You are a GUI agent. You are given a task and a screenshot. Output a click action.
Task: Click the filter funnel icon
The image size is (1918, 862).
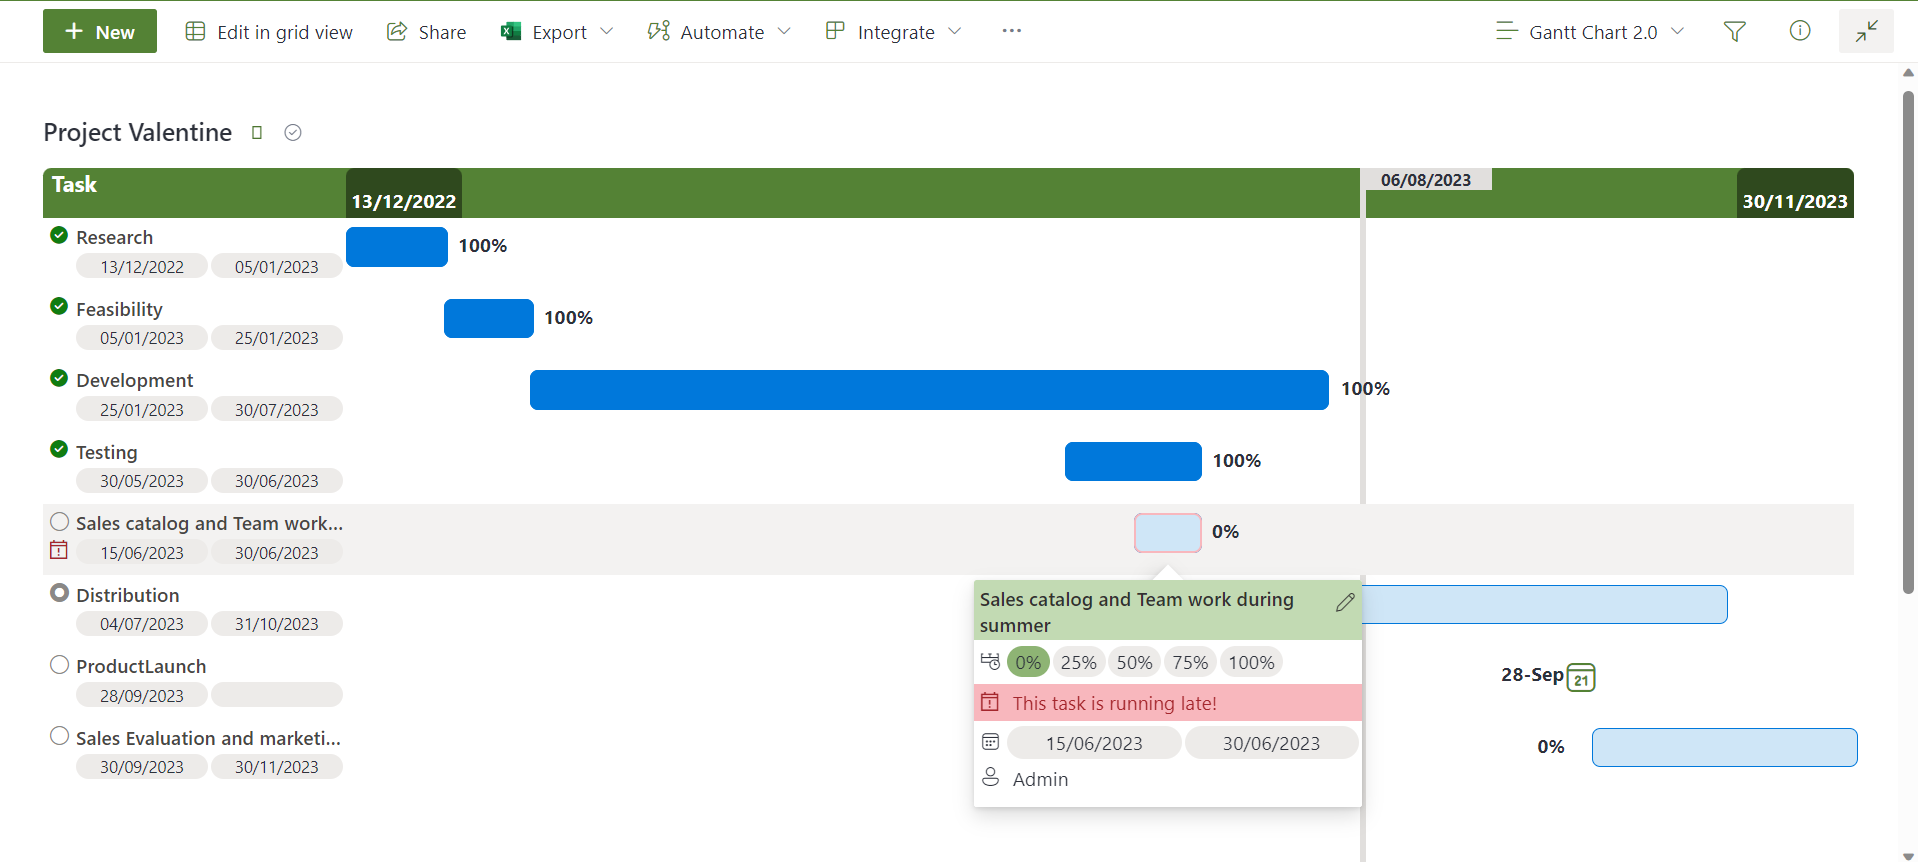1735,32
